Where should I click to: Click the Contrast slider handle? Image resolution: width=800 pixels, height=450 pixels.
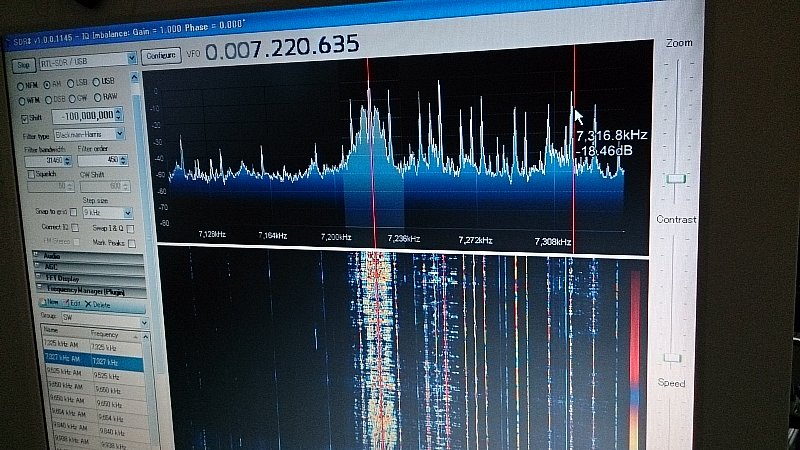tap(672, 358)
